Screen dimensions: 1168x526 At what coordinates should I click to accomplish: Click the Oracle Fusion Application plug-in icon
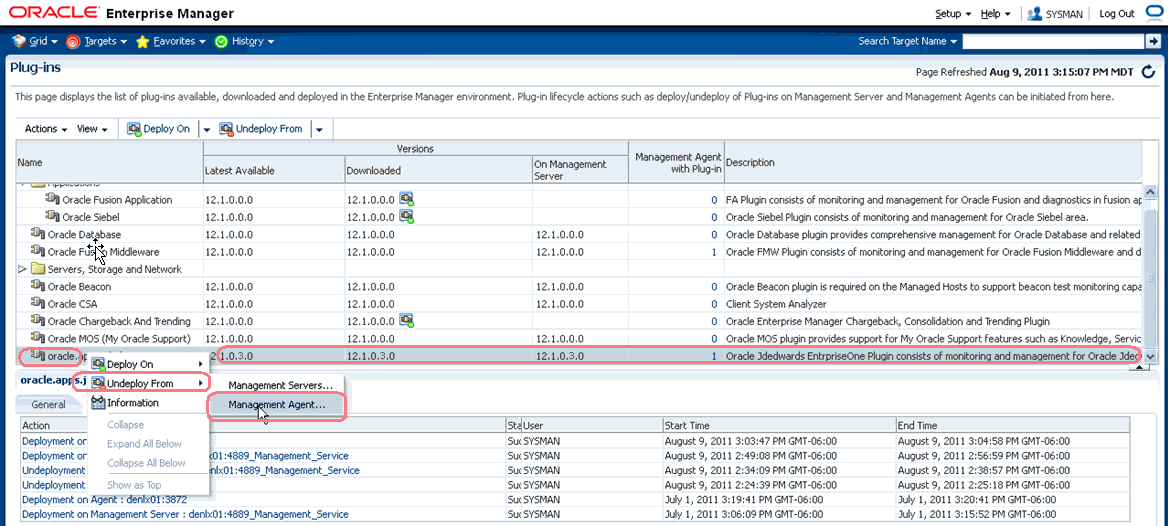(x=53, y=200)
